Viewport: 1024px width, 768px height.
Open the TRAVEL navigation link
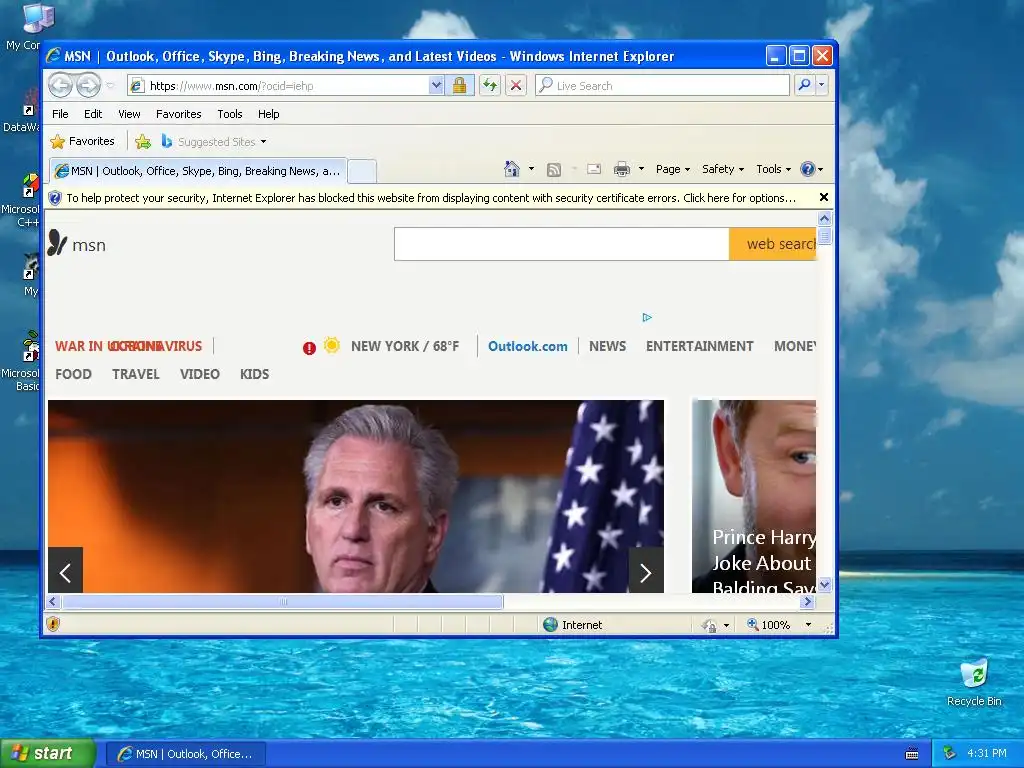pos(136,374)
